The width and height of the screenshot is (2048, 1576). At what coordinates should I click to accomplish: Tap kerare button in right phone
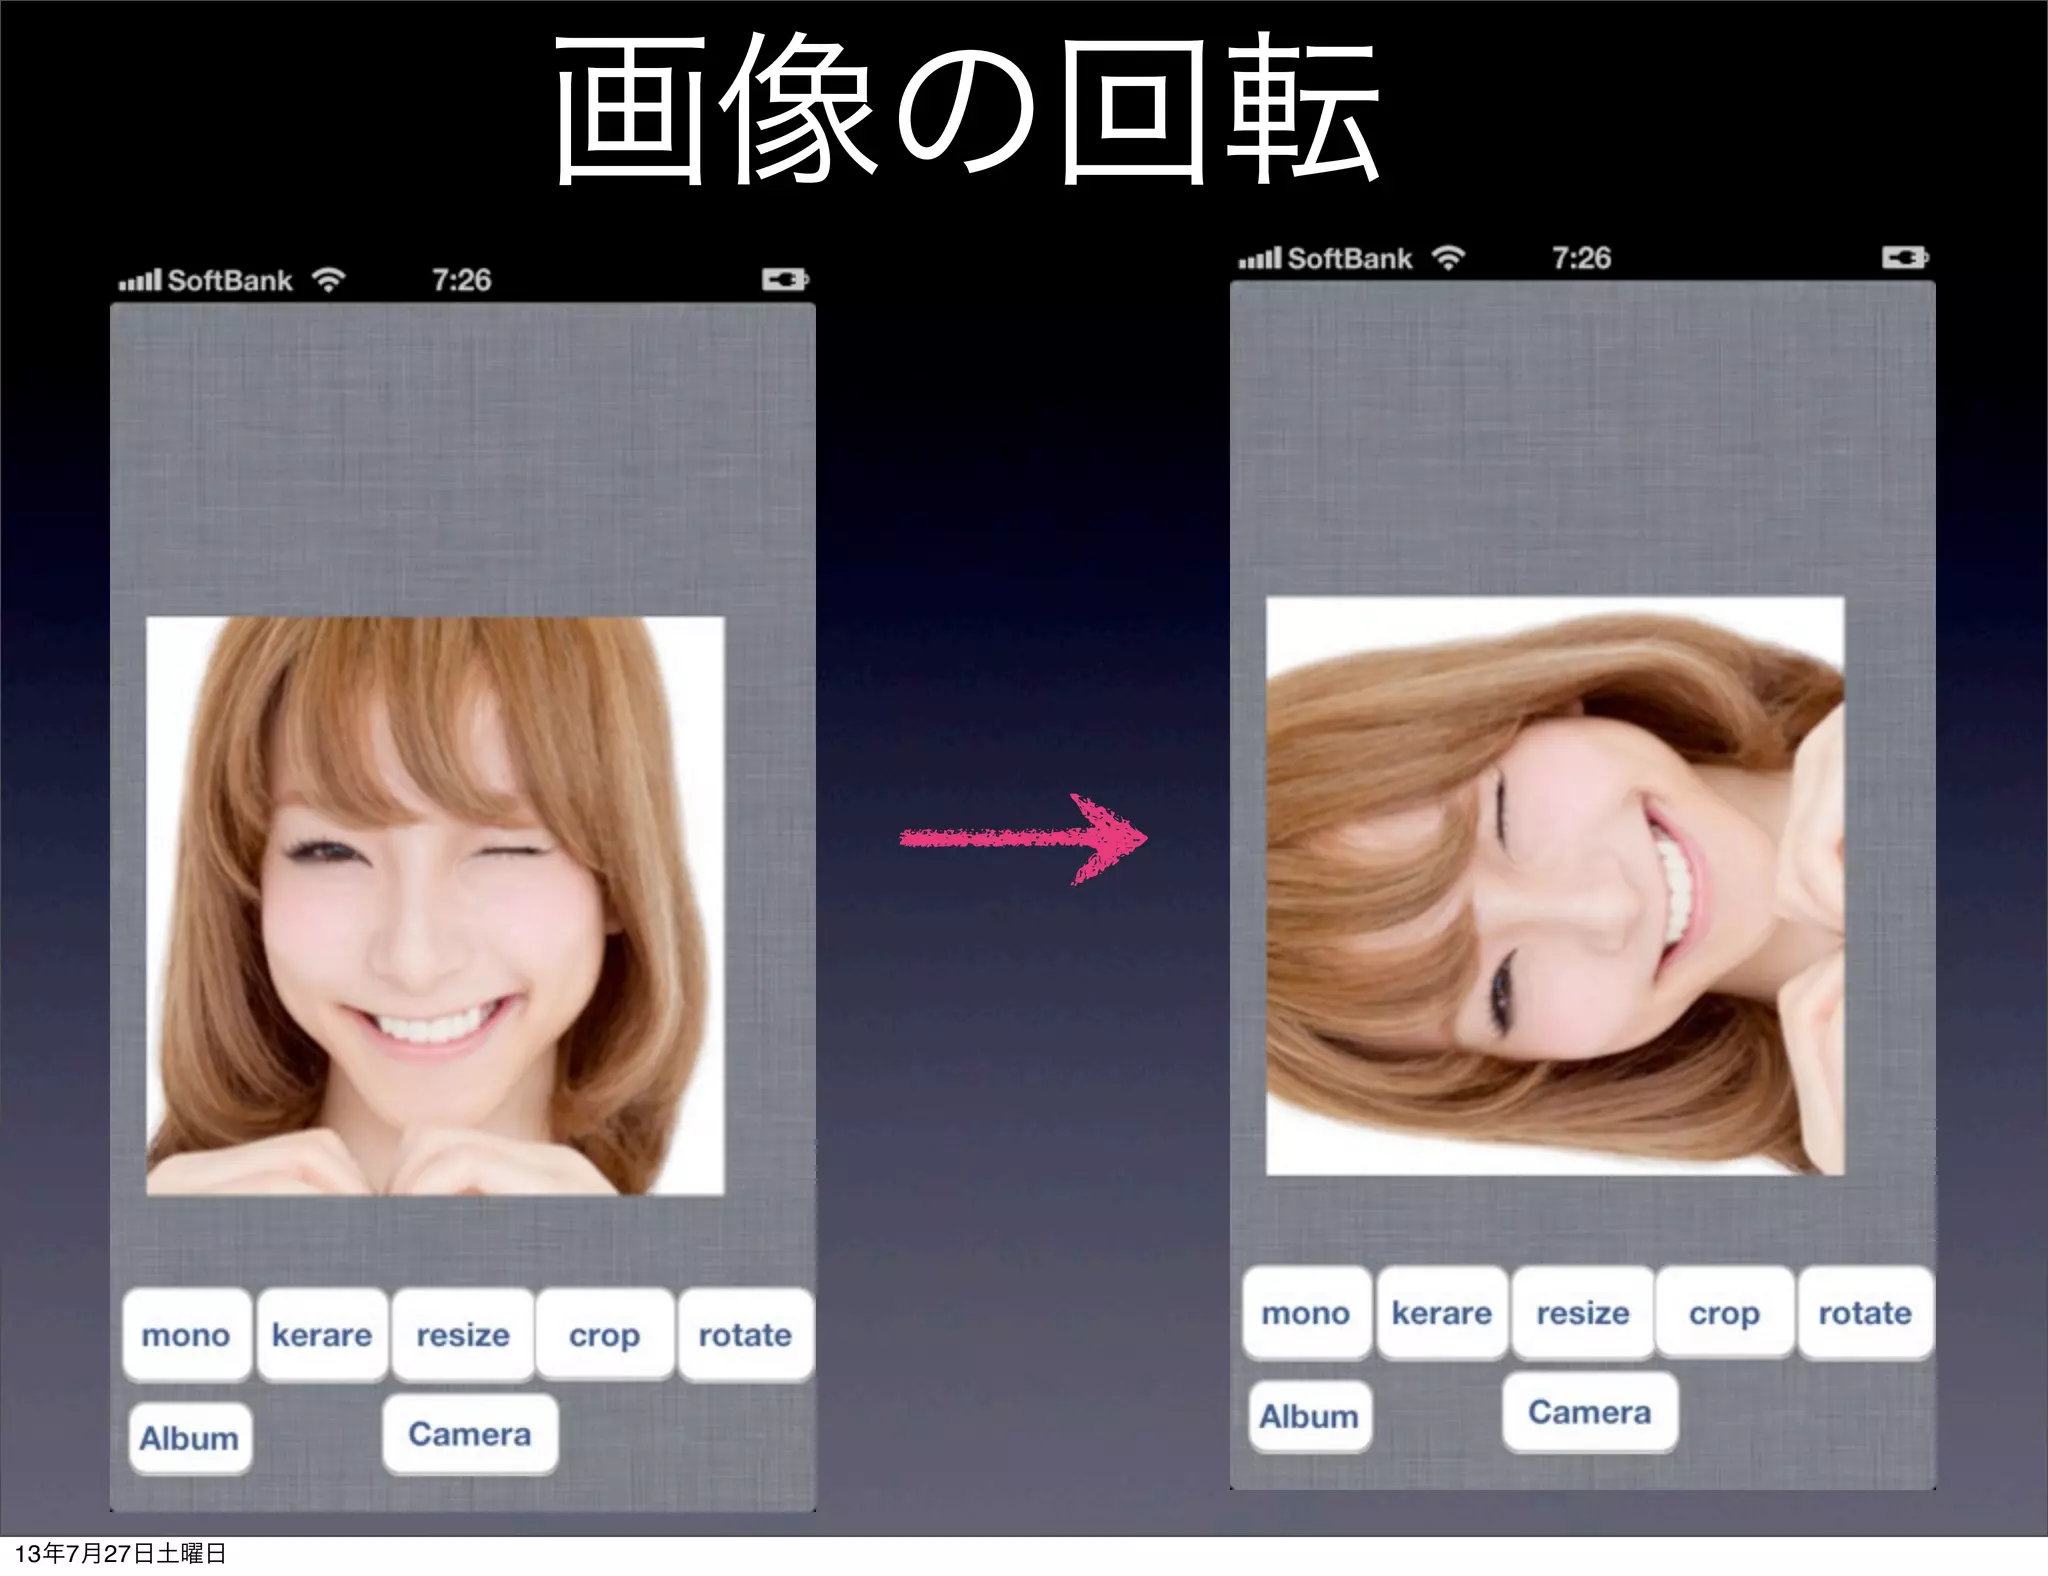1441,1312
